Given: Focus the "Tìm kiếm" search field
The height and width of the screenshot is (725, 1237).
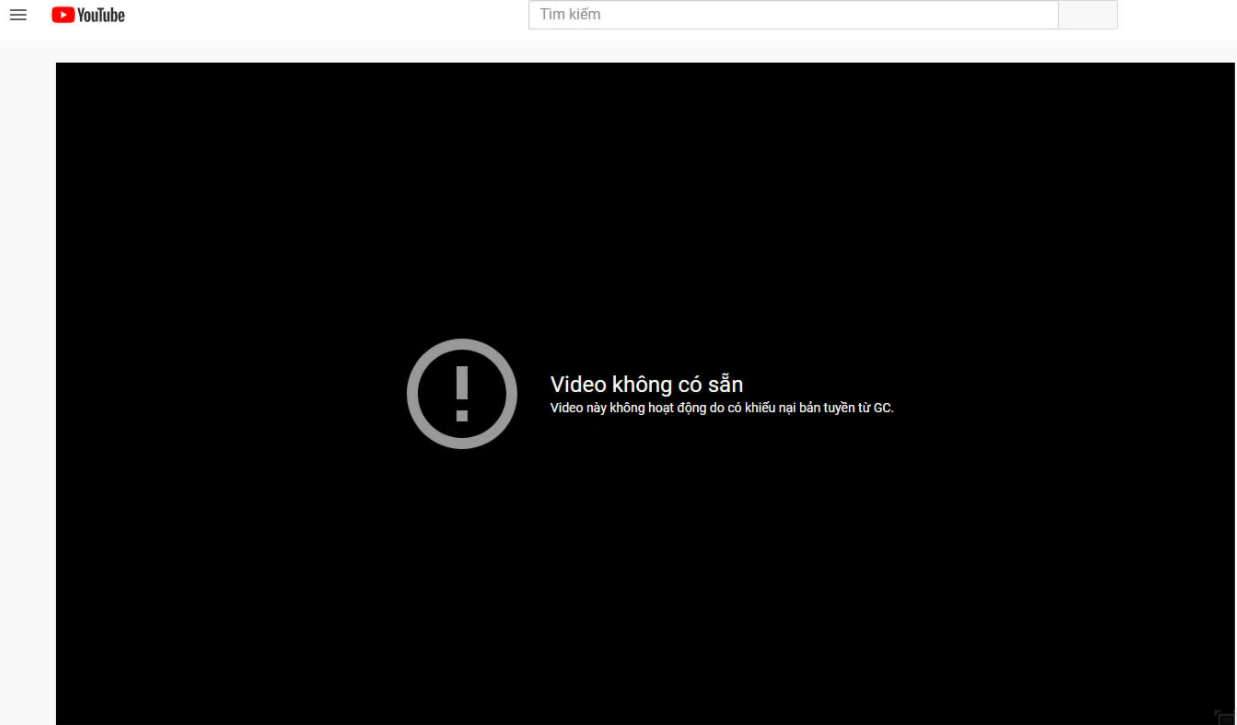Looking at the screenshot, I should tap(792, 15).
